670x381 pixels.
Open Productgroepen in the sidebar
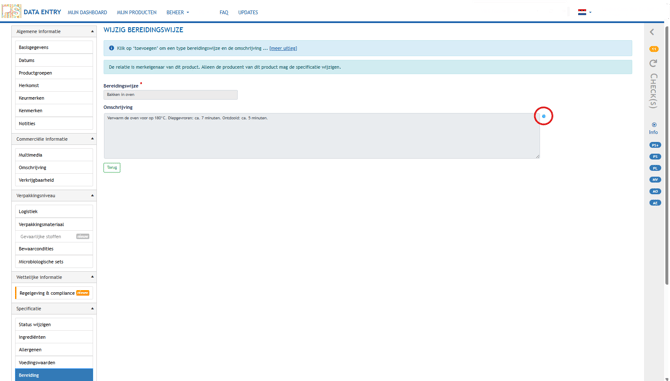point(54,73)
